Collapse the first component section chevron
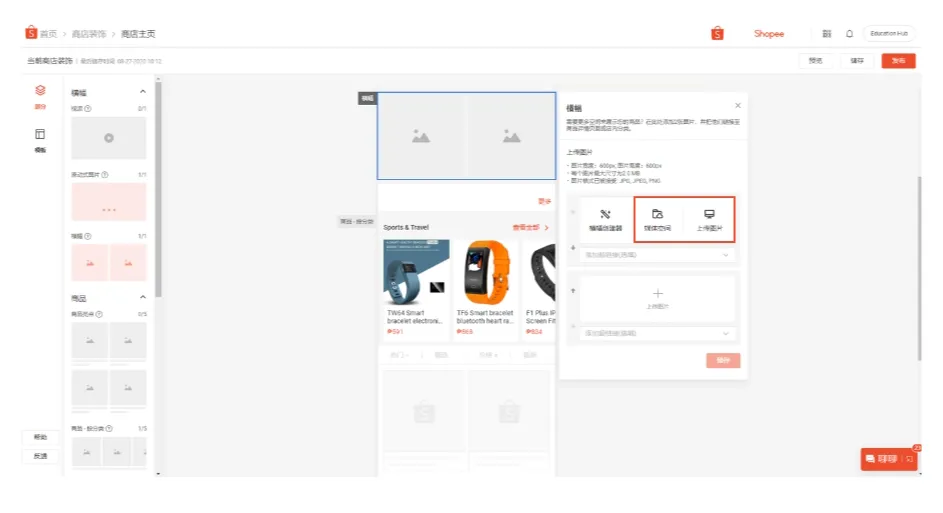Screen dimensions: 943x513 (x=143, y=91)
